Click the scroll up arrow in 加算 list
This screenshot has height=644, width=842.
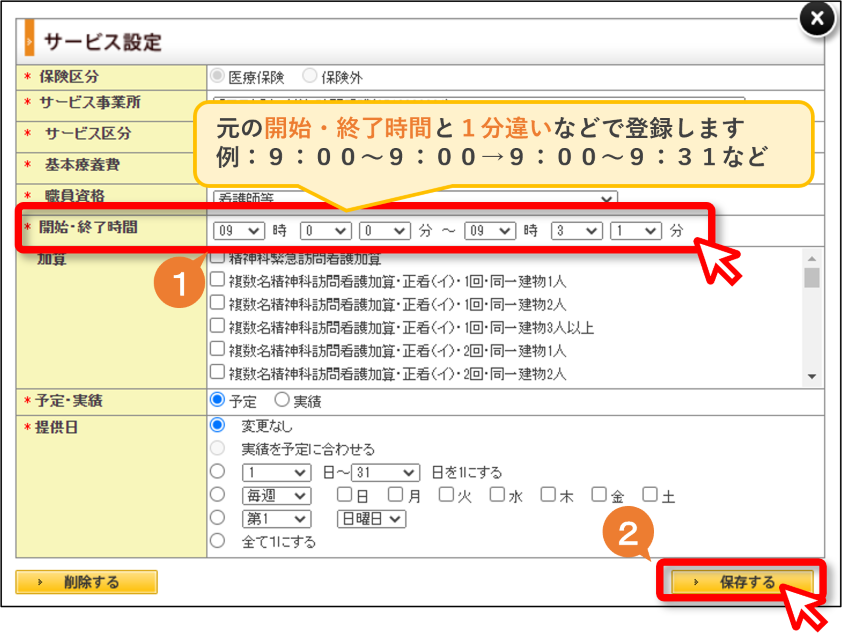tap(811, 259)
